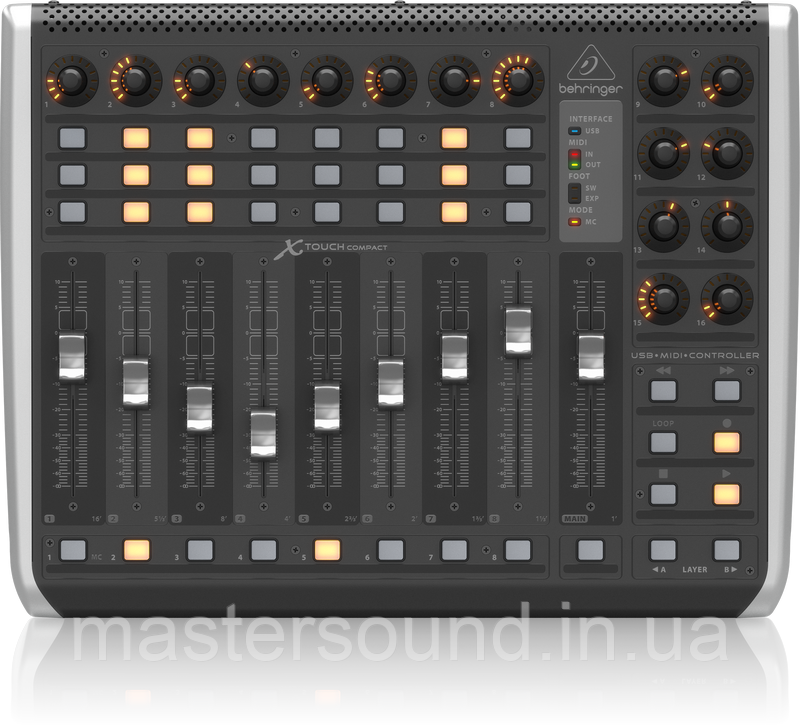Toggle lit top-row button under knob 3
The height and width of the screenshot is (726, 800).
[199, 138]
